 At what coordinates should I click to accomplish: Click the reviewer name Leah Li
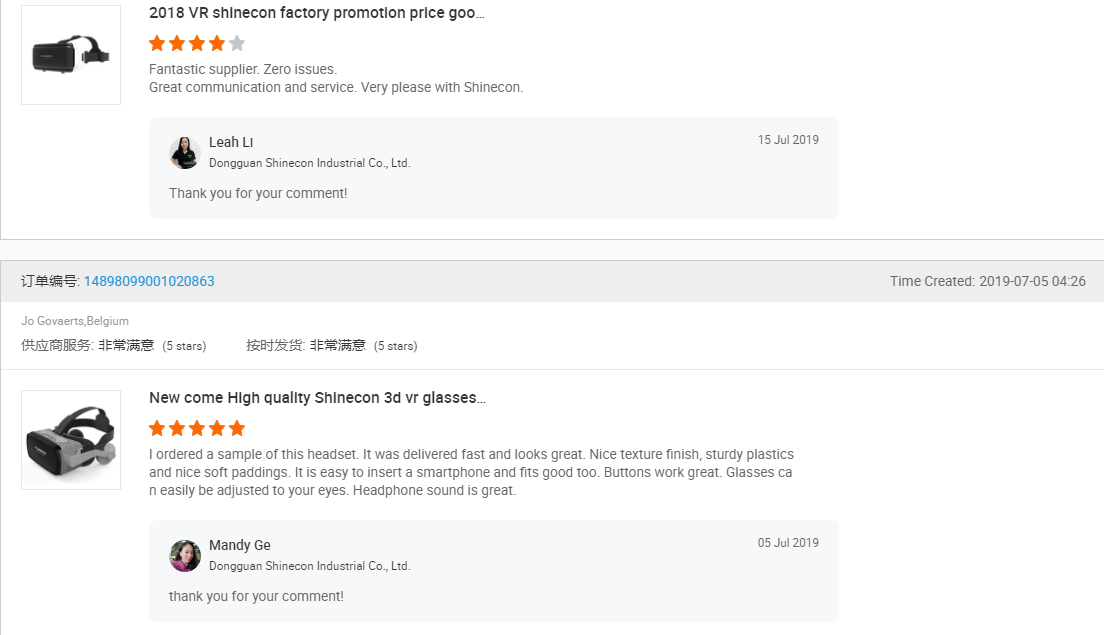[231, 142]
